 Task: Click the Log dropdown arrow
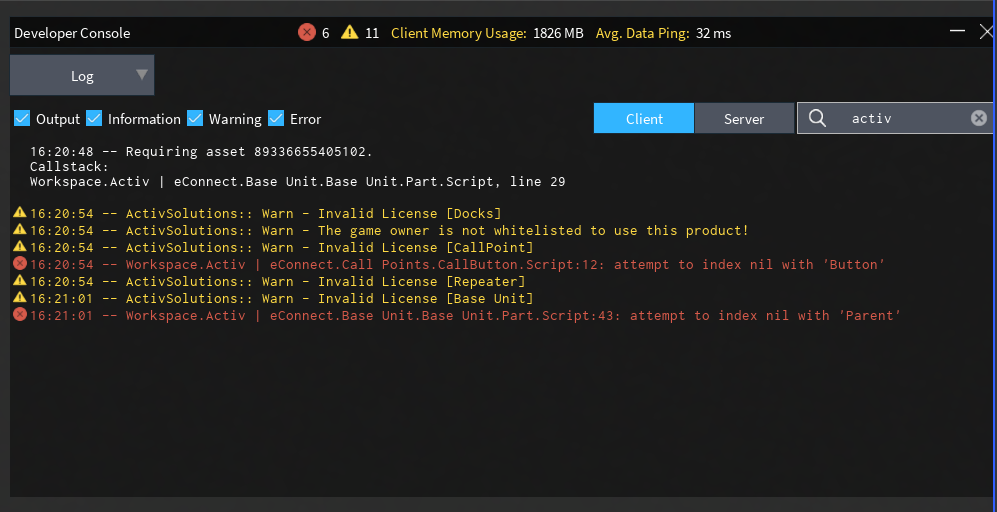[142, 75]
